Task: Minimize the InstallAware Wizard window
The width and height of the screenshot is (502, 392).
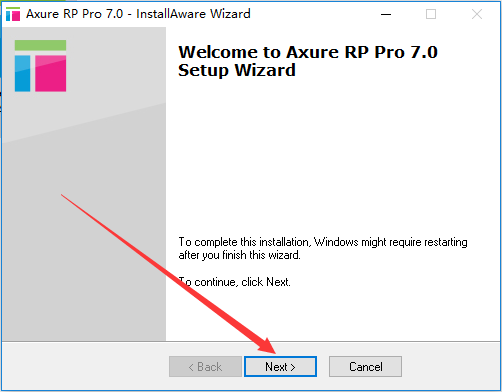Action: pyautogui.click(x=386, y=14)
